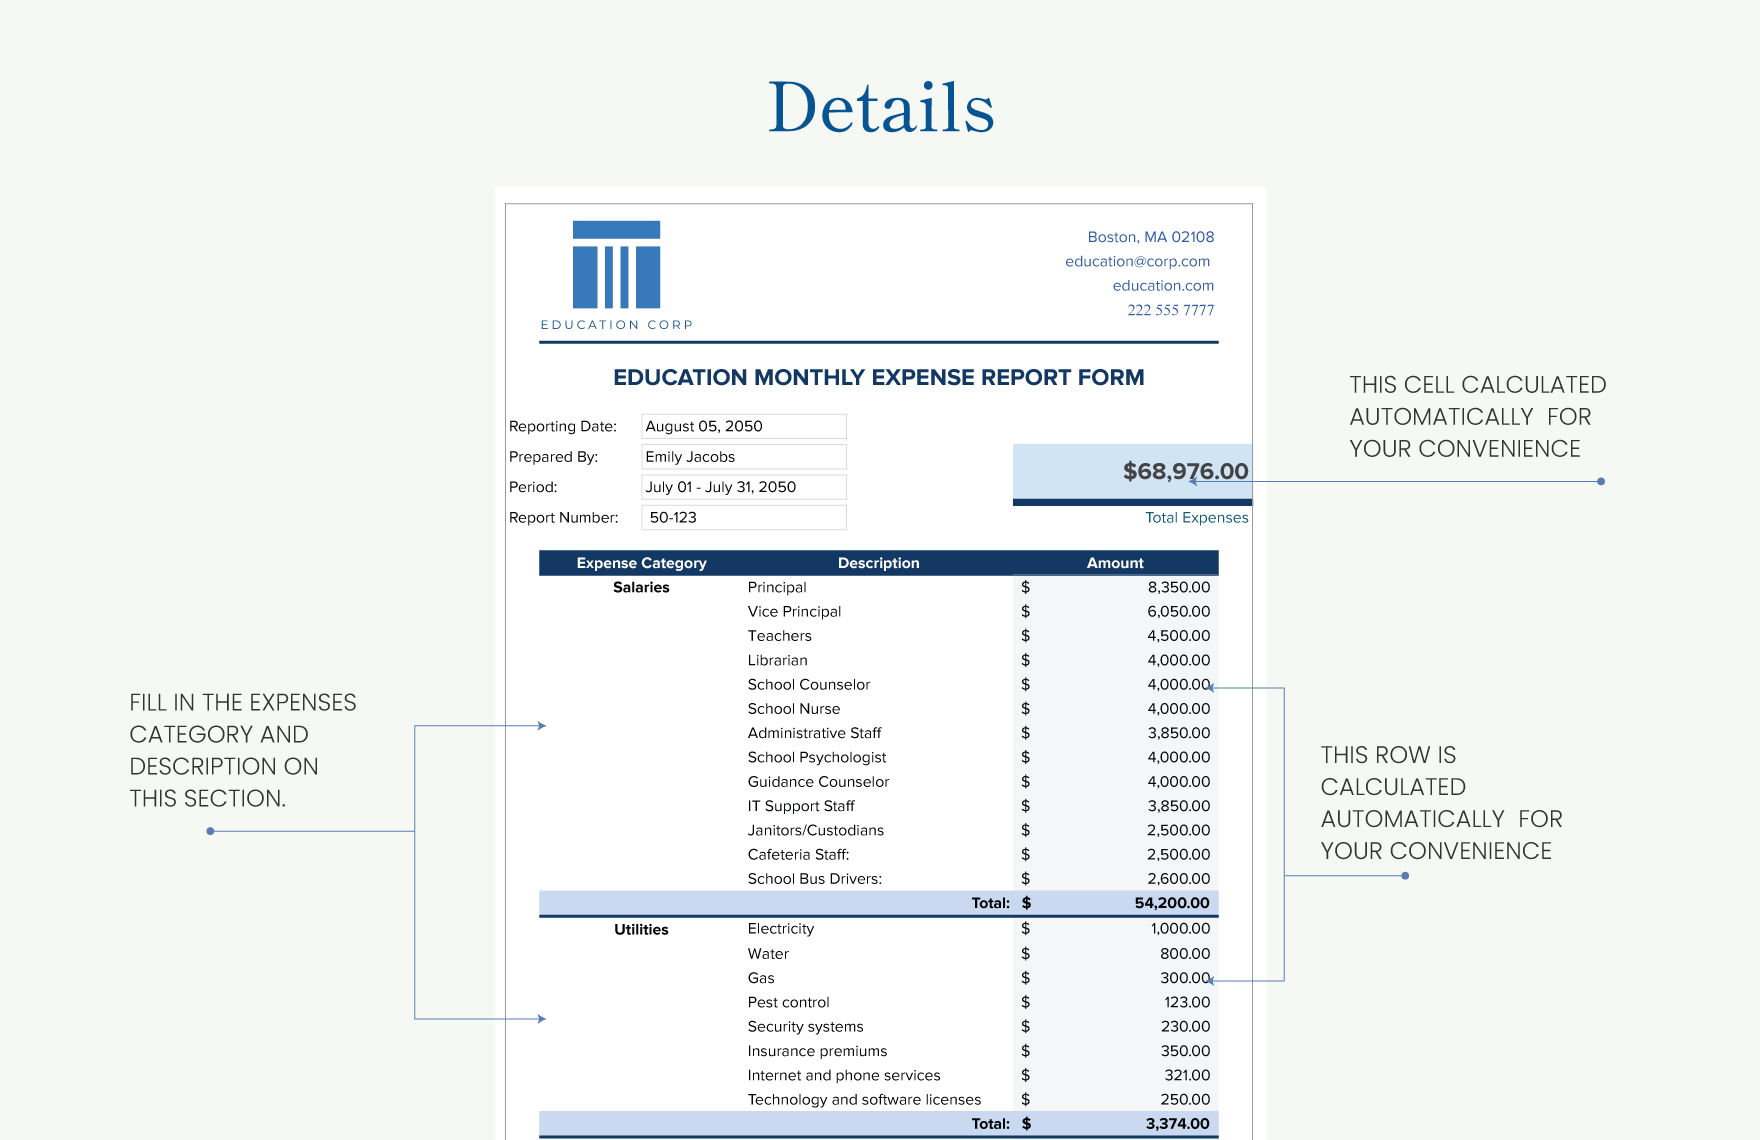
Task: Select the IT Support Staff description cell
Action: point(801,806)
